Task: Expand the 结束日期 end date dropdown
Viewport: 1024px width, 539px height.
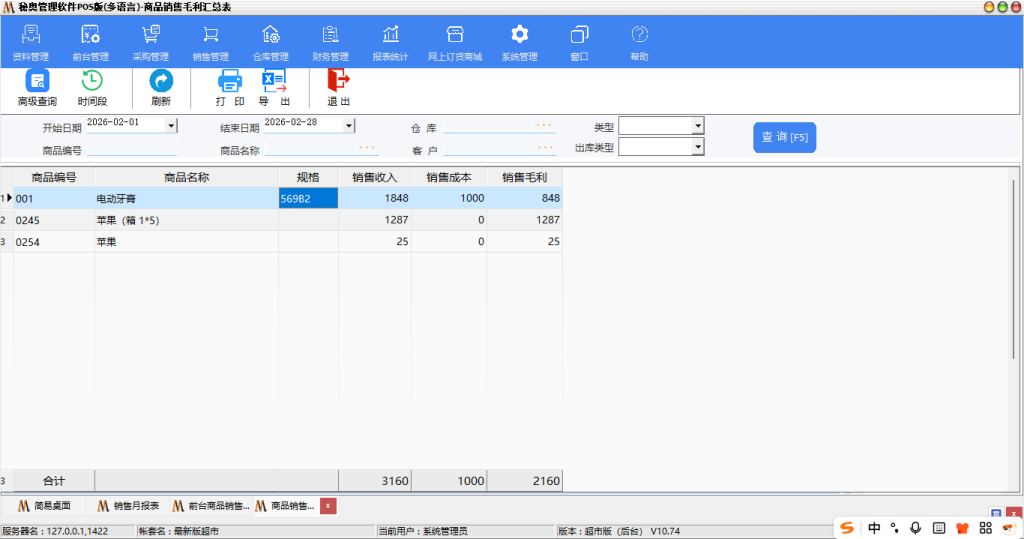Action: pyautogui.click(x=349, y=125)
